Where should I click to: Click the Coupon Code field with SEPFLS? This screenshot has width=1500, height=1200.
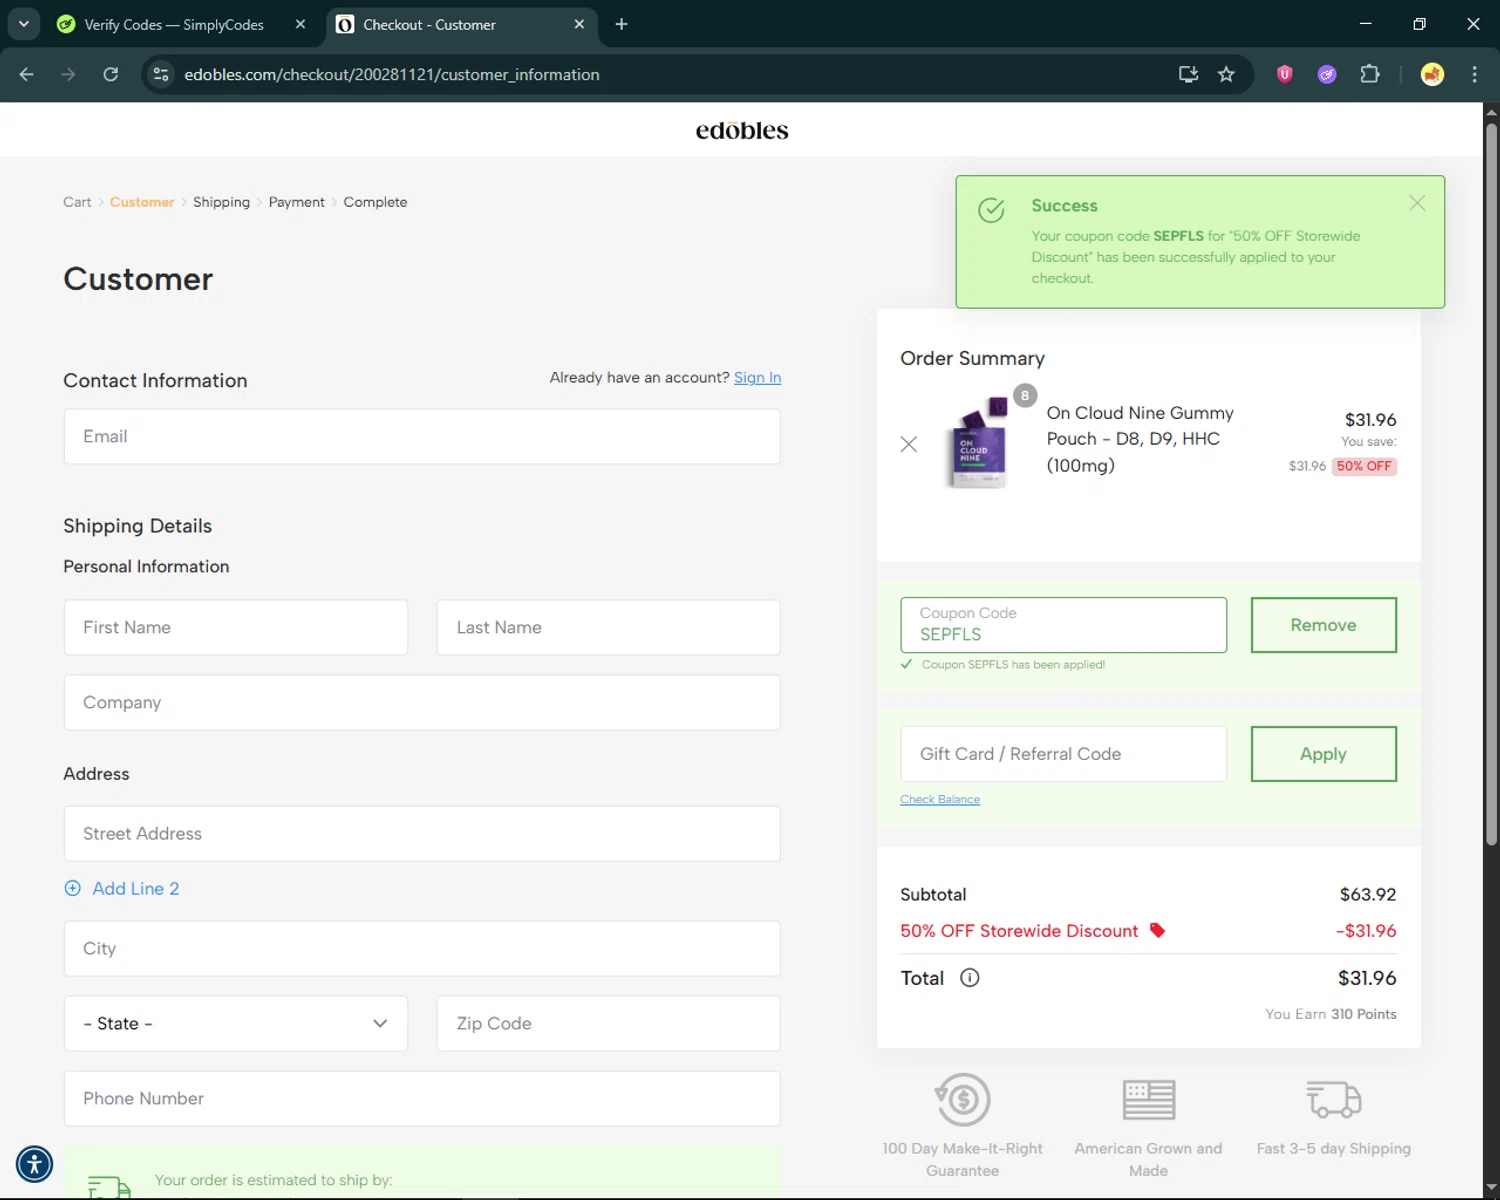click(x=1063, y=625)
